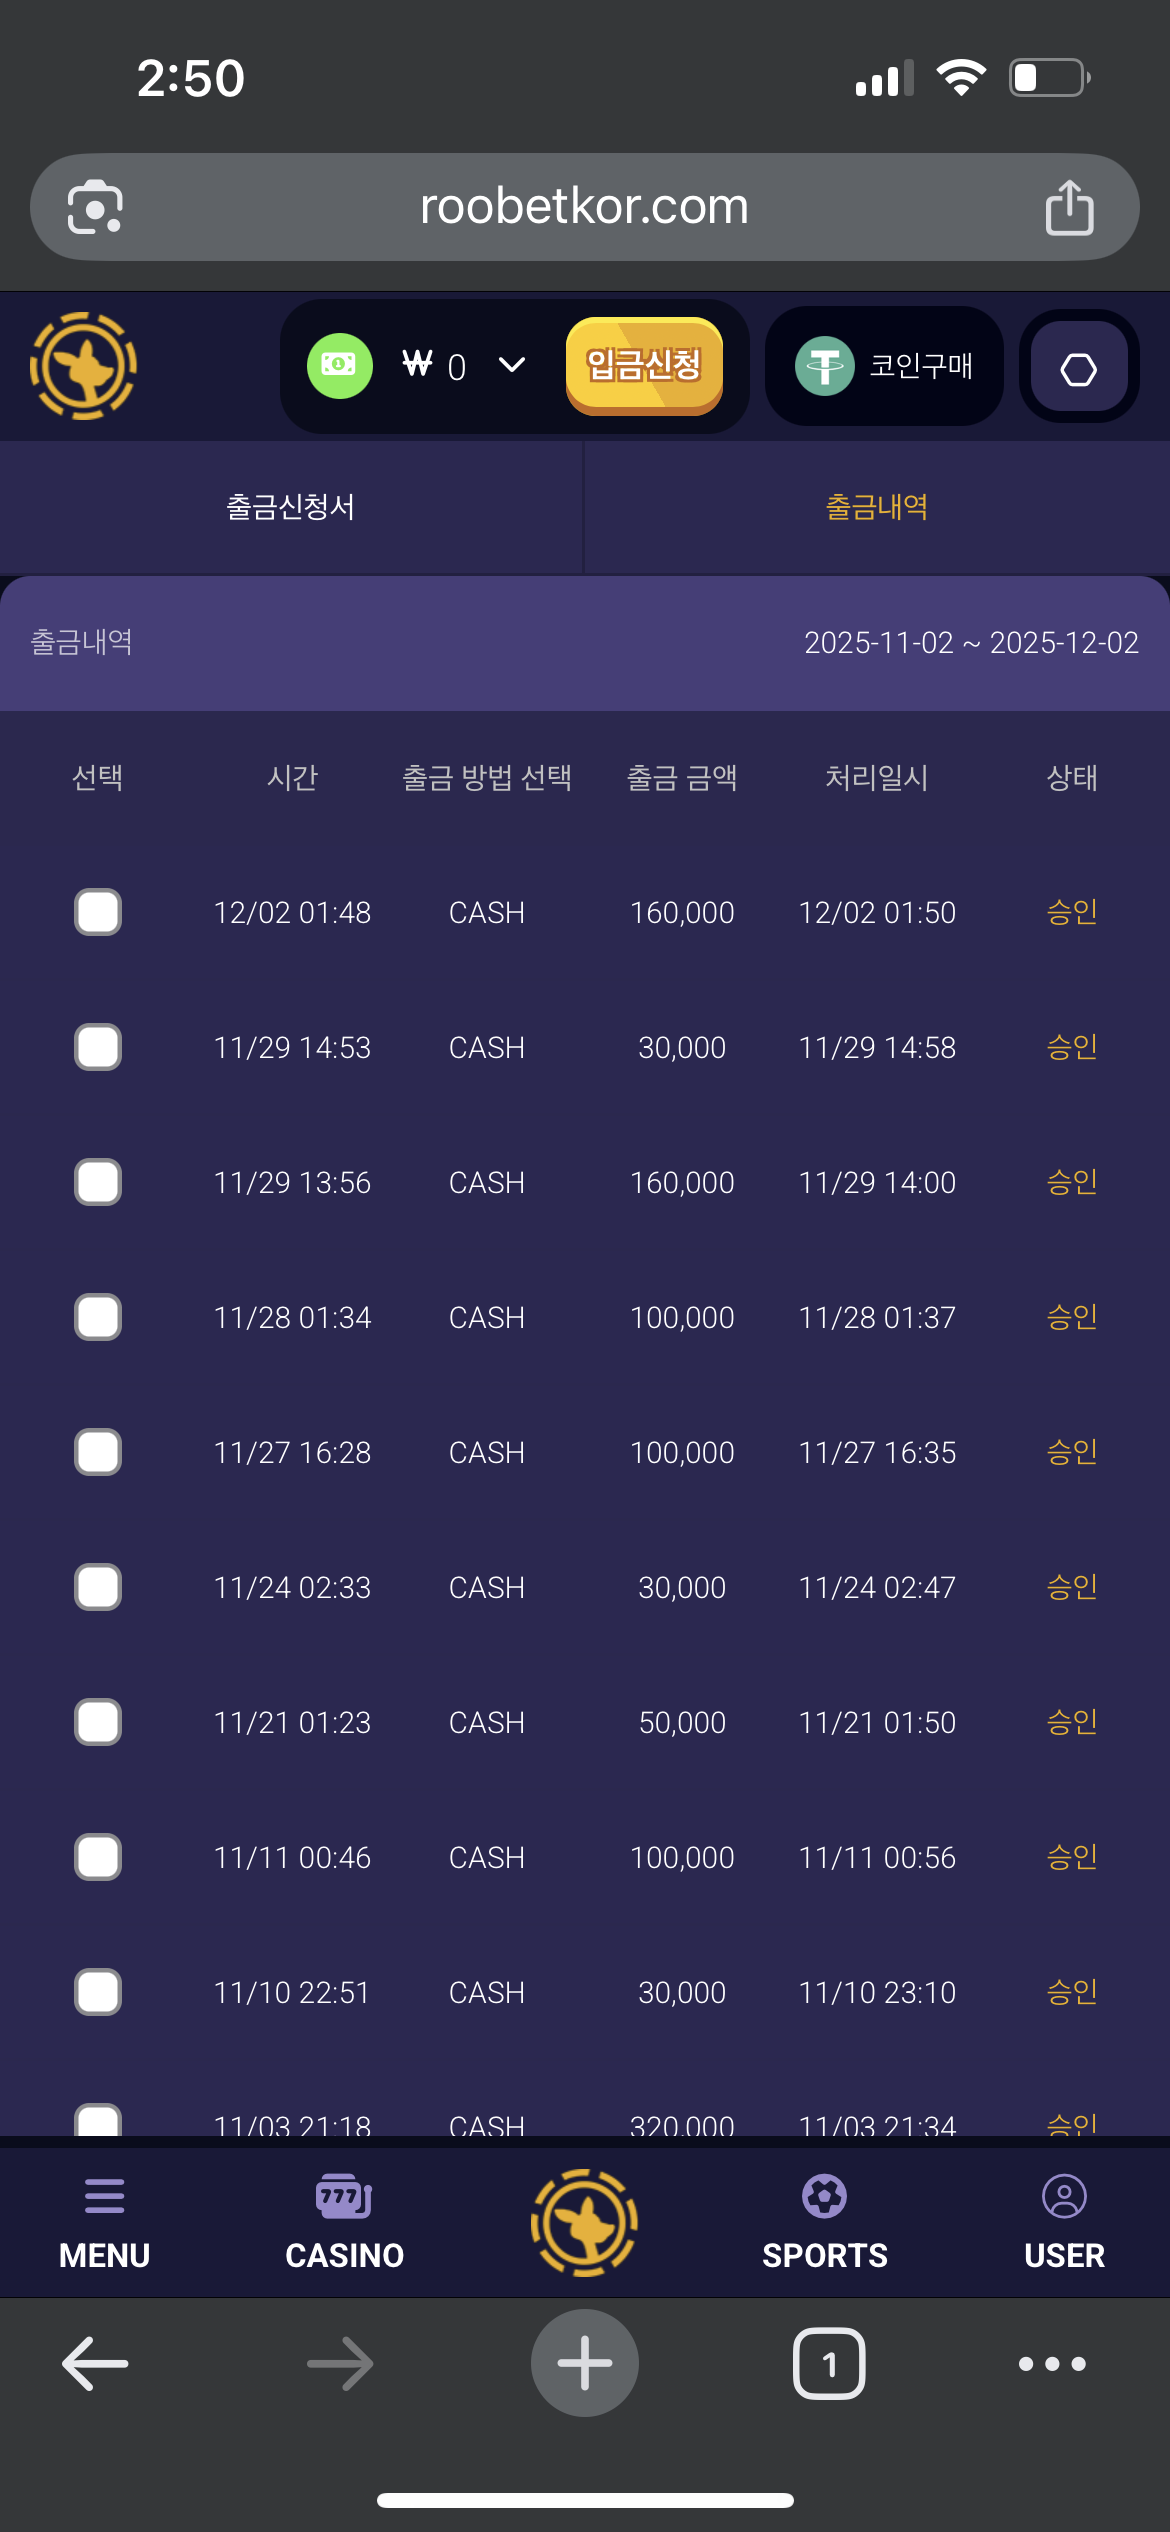
Task: Tap the 코인구매 button
Action: (x=884, y=366)
